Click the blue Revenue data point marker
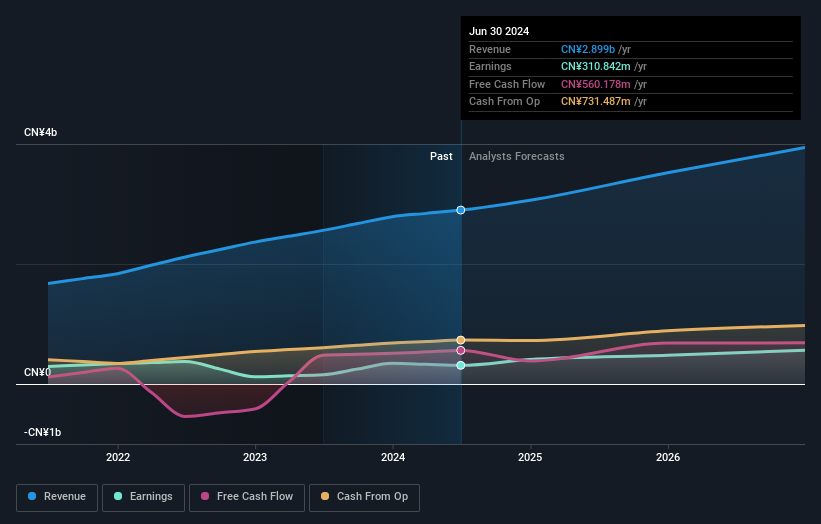Viewport: 821px width, 524px height. coord(461,210)
